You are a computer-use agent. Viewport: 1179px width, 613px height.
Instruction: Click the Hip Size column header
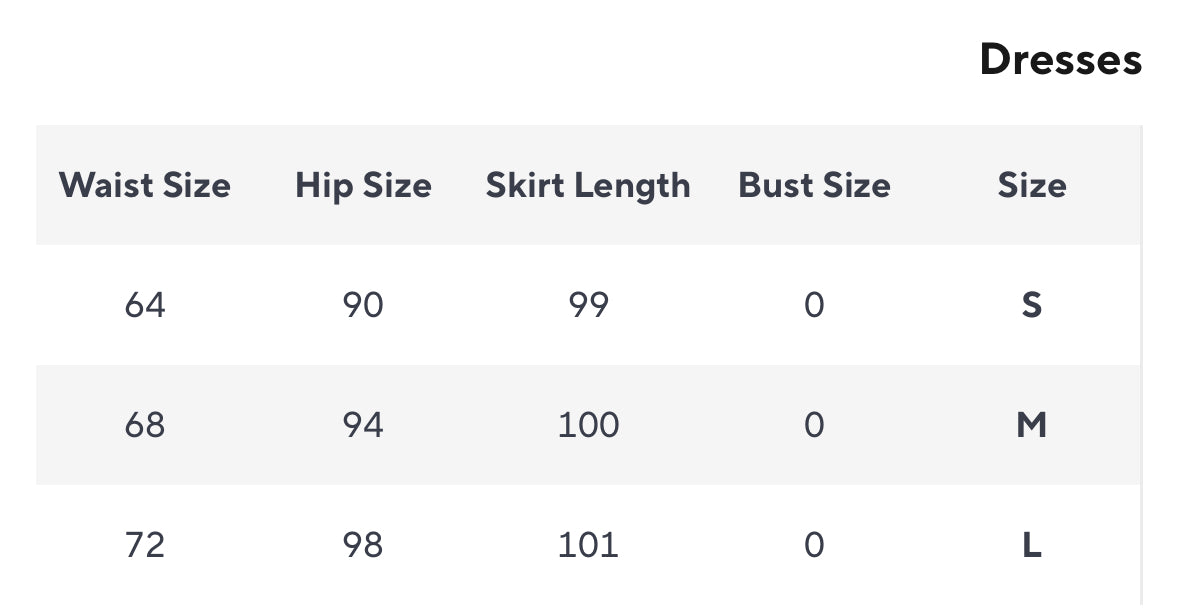tap(363, 185)
